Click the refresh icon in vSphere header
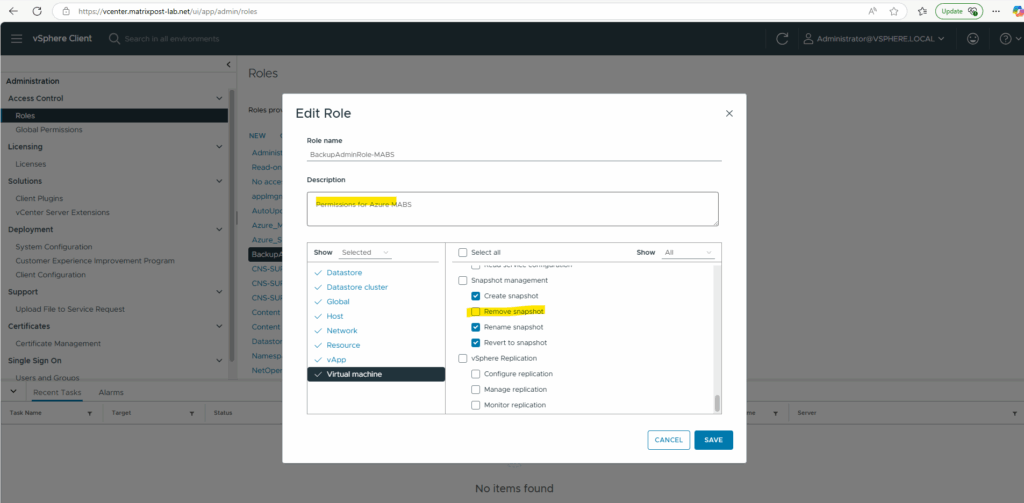Image resolution: width=1024 pixels, height=503 pixels. pos(782,39)
